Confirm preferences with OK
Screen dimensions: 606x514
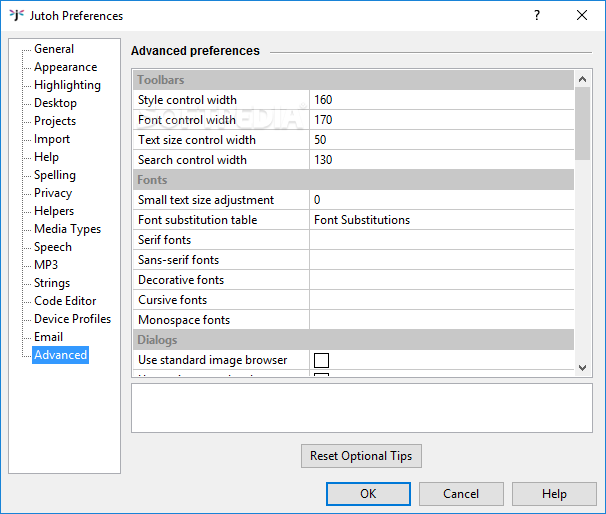pos(368,494)
